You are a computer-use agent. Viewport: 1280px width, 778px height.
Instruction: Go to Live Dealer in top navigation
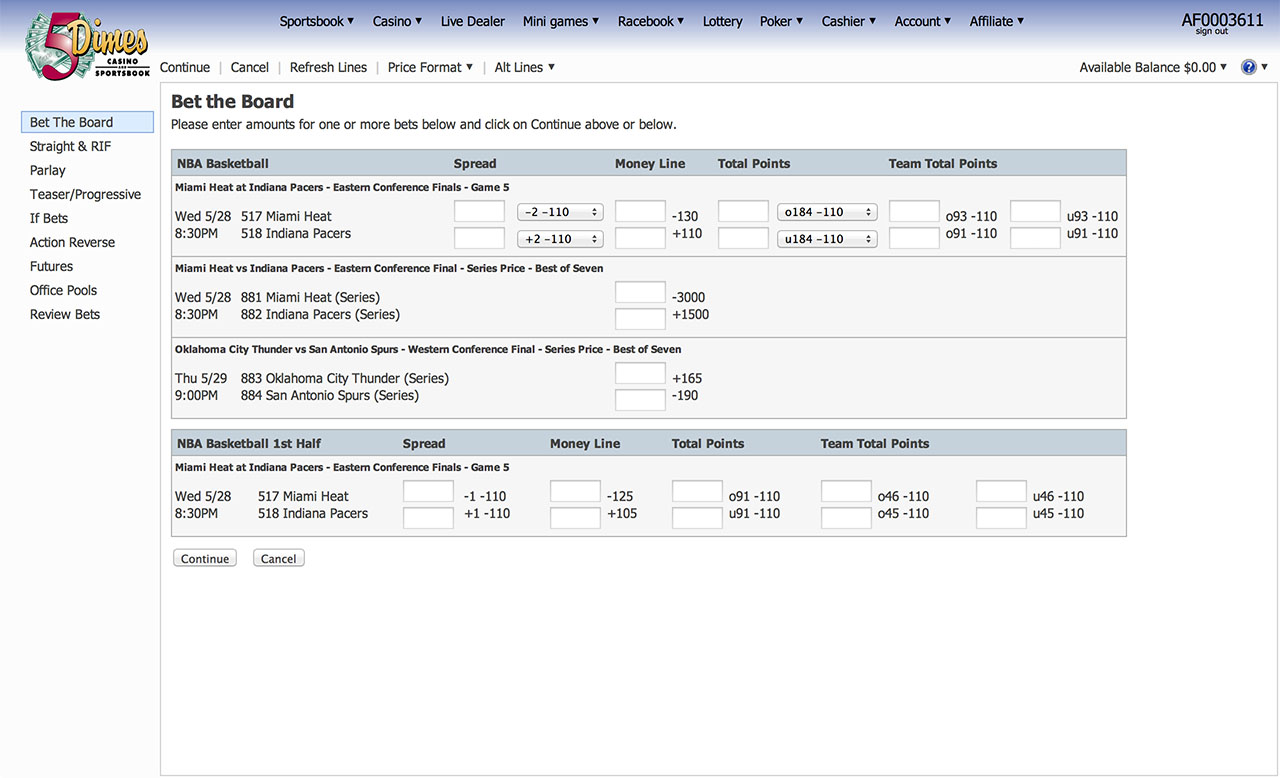(x=472, y=21)
